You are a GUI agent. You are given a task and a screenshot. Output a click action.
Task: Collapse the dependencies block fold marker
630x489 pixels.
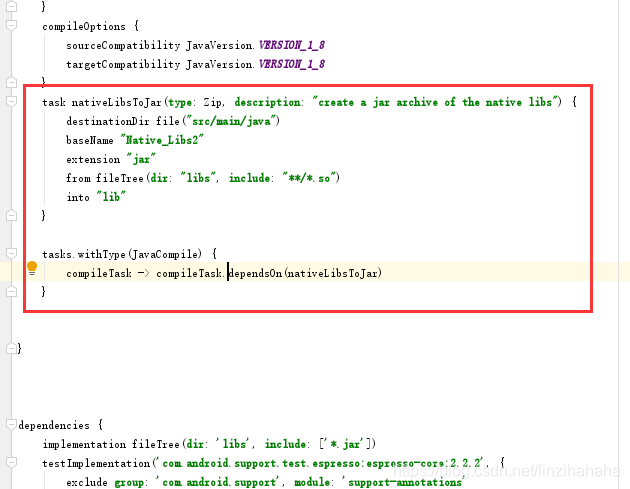[x=12, y=425]
